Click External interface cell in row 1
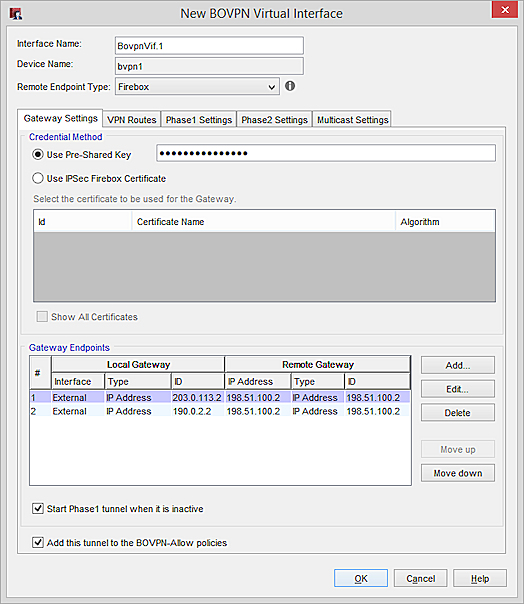 click(77, 398)
